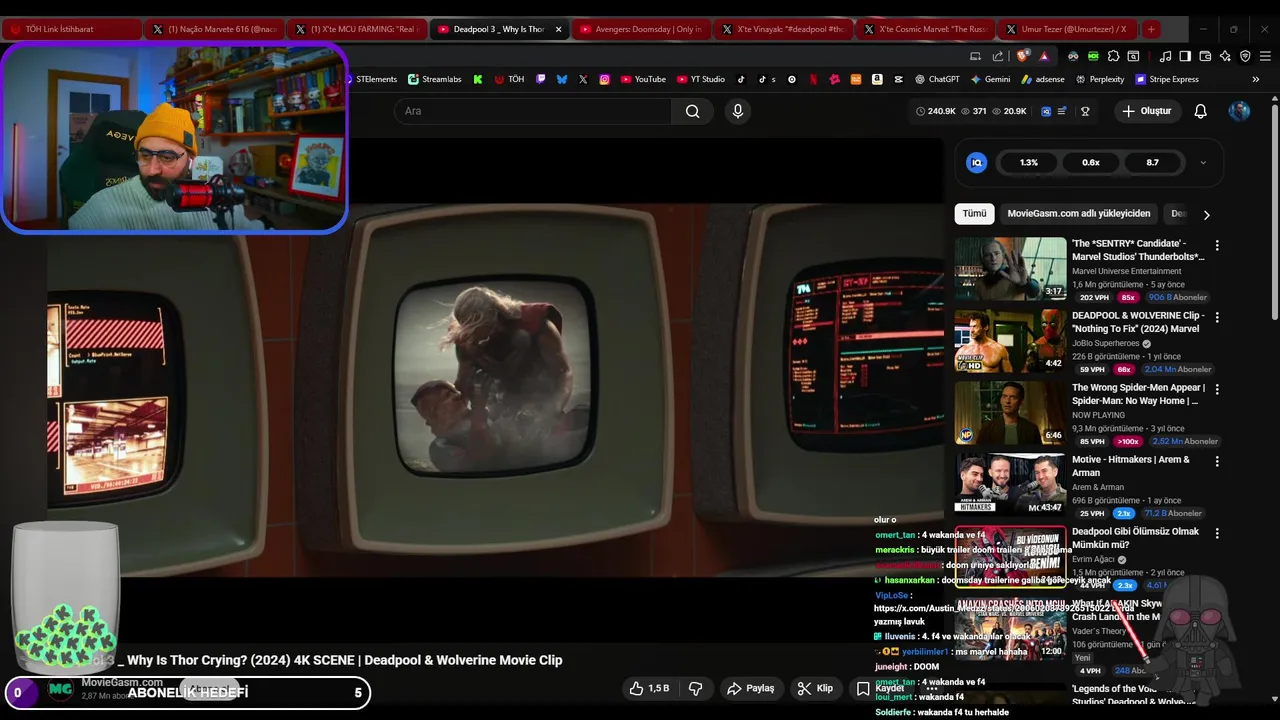Open the Brave Leo AI sparkle icon
The width and height of the screenshot is (1280, 720).
[1226, 56]
